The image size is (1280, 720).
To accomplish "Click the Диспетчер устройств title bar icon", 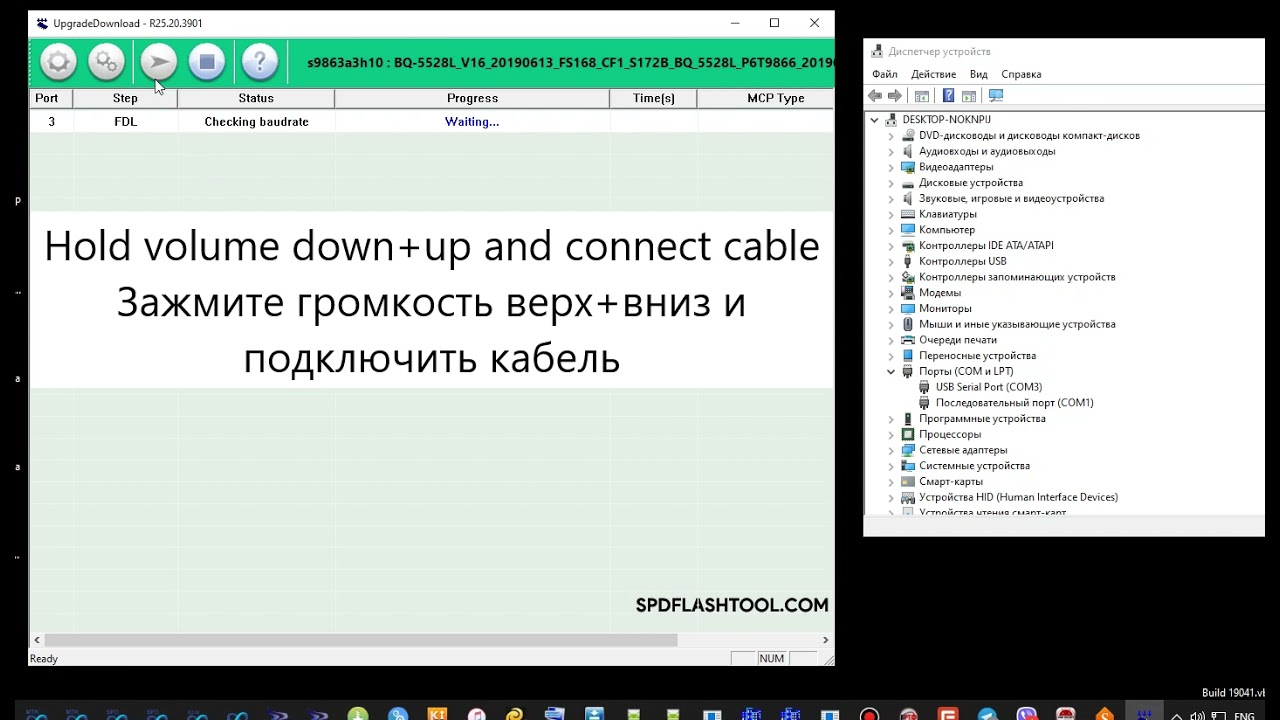I will pos(877,52).
